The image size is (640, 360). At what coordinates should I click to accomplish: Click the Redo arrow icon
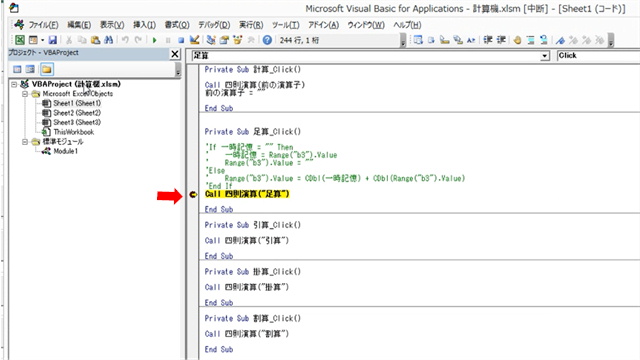point(138,40)
